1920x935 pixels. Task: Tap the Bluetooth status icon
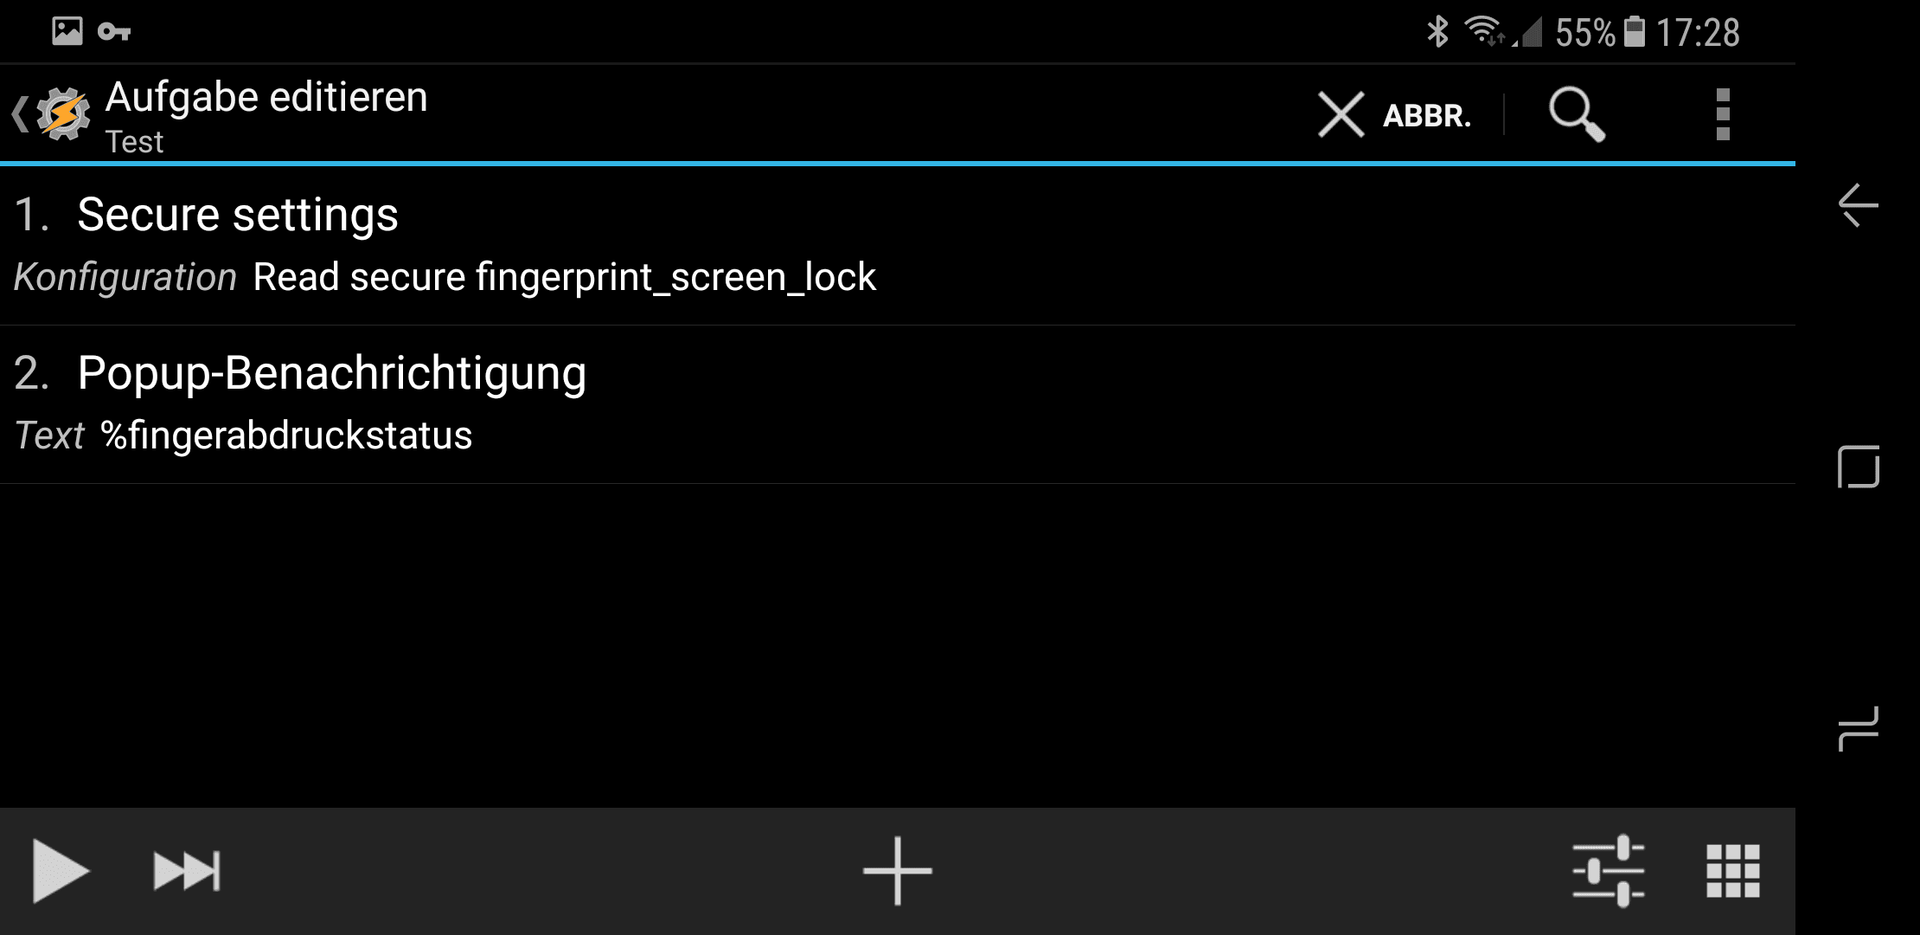click(1437, 31)
